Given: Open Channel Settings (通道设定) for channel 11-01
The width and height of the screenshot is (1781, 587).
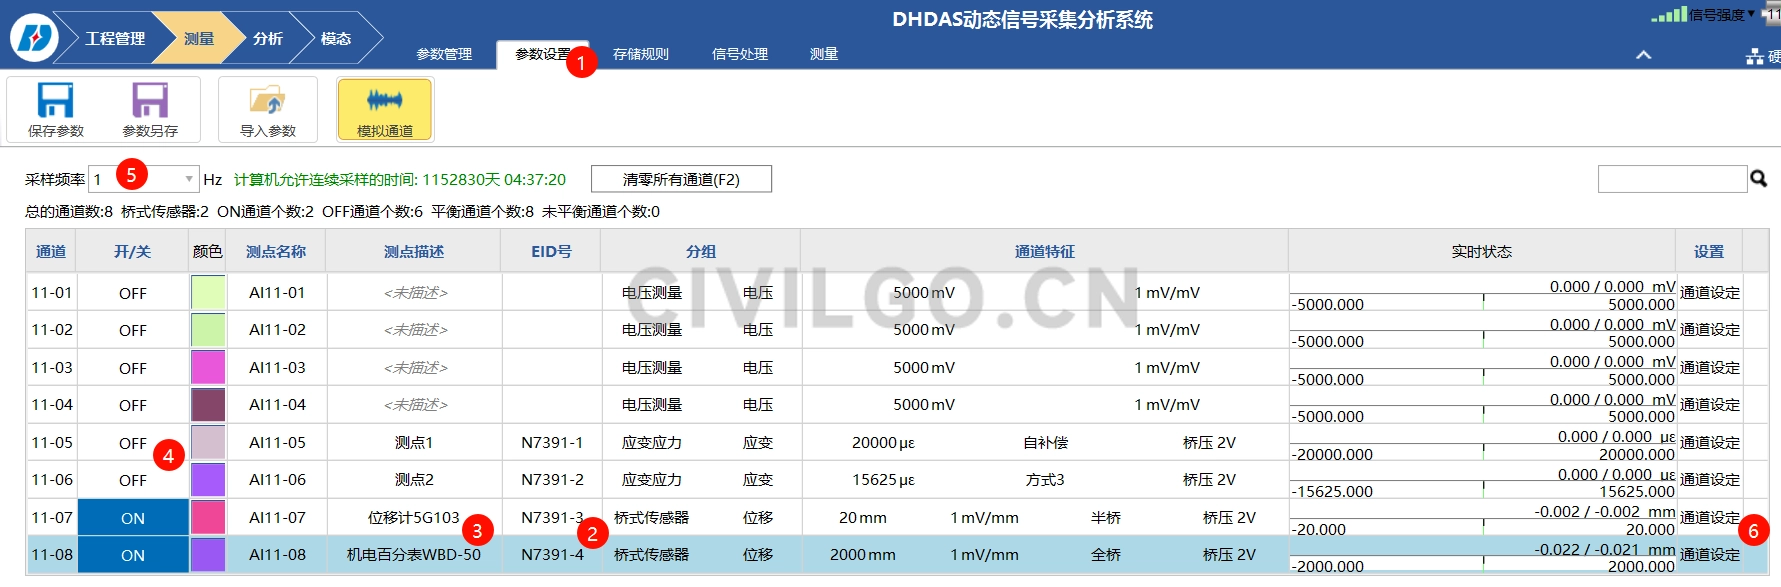Looking at the screenshot, I should [1709, 293].
